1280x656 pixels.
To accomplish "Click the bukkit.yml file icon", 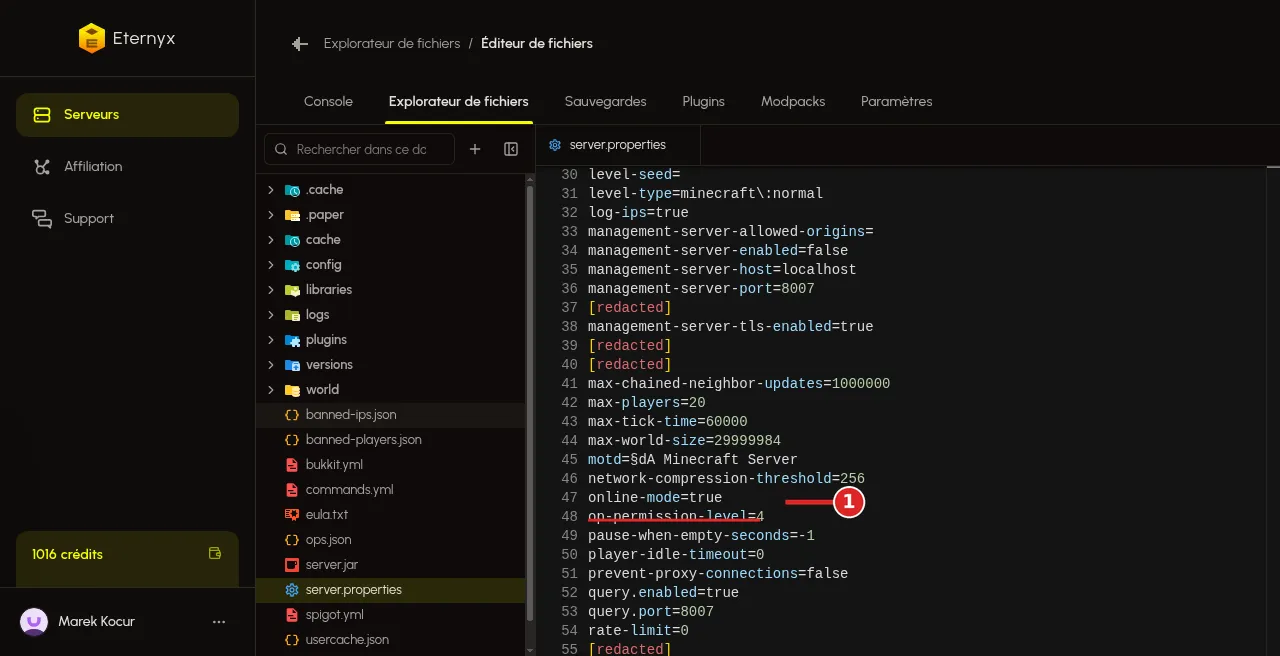I will coord(292,465).
